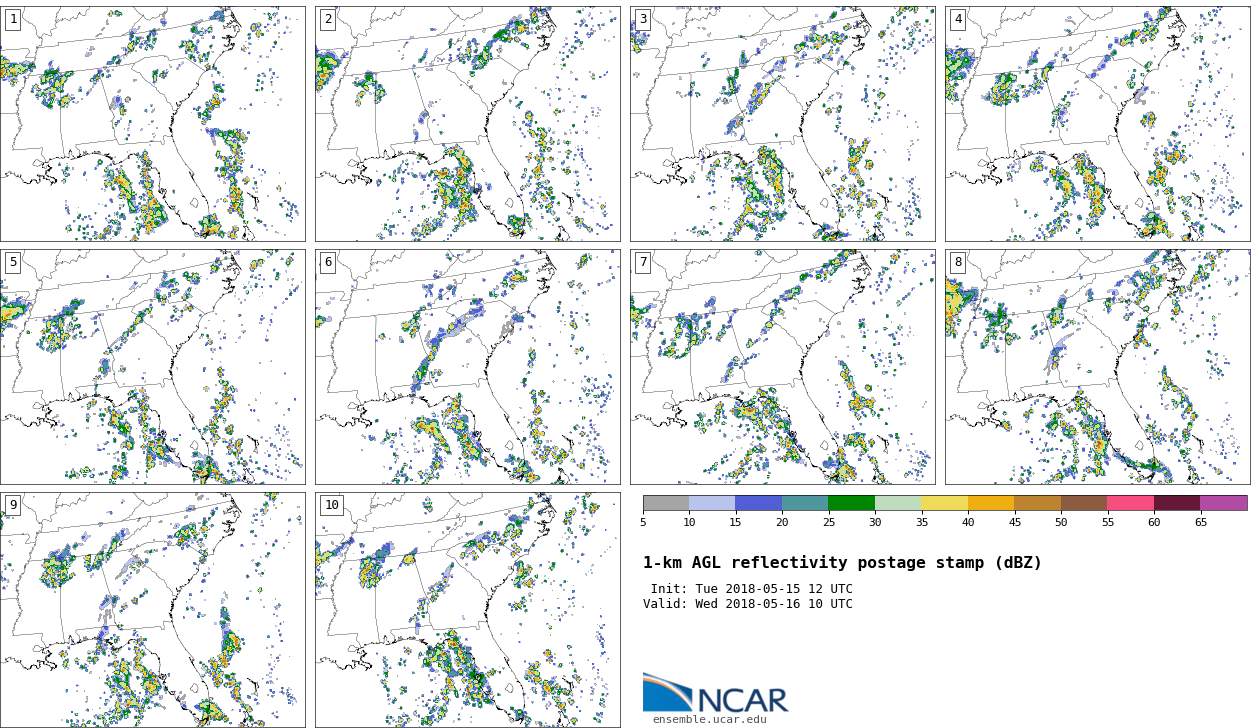The width and height of the screenshot is (1260, 728).
Task: Click the purple 65+ dBZ swatch
Action: click(1223, 503)
